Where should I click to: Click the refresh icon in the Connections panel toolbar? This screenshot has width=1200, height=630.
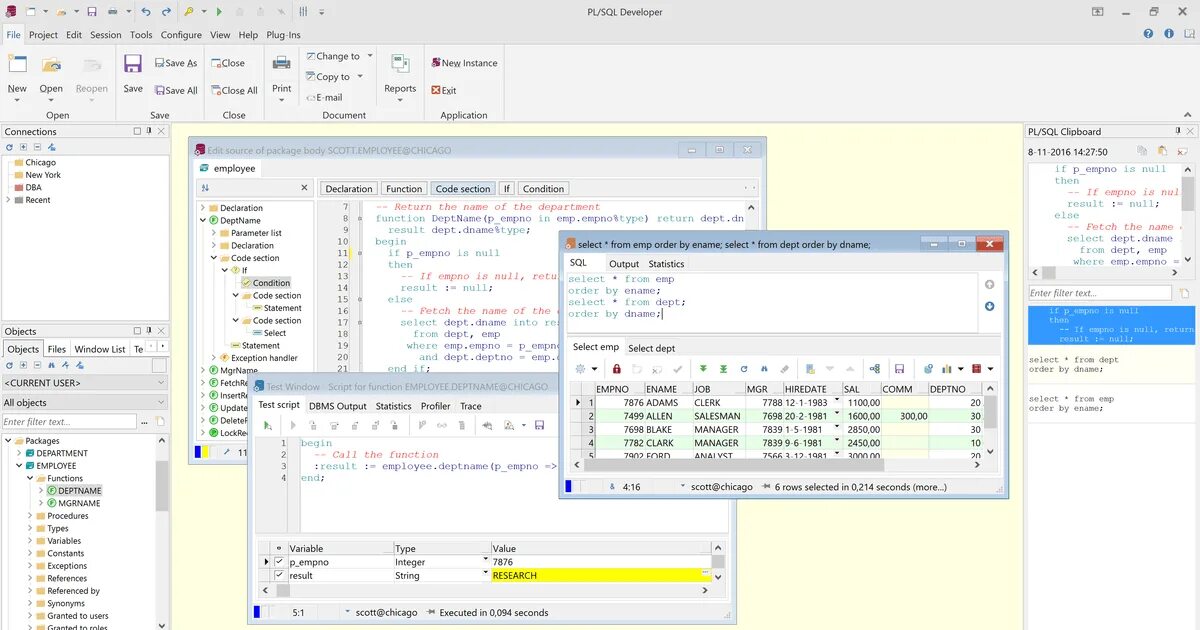(9, 147)
